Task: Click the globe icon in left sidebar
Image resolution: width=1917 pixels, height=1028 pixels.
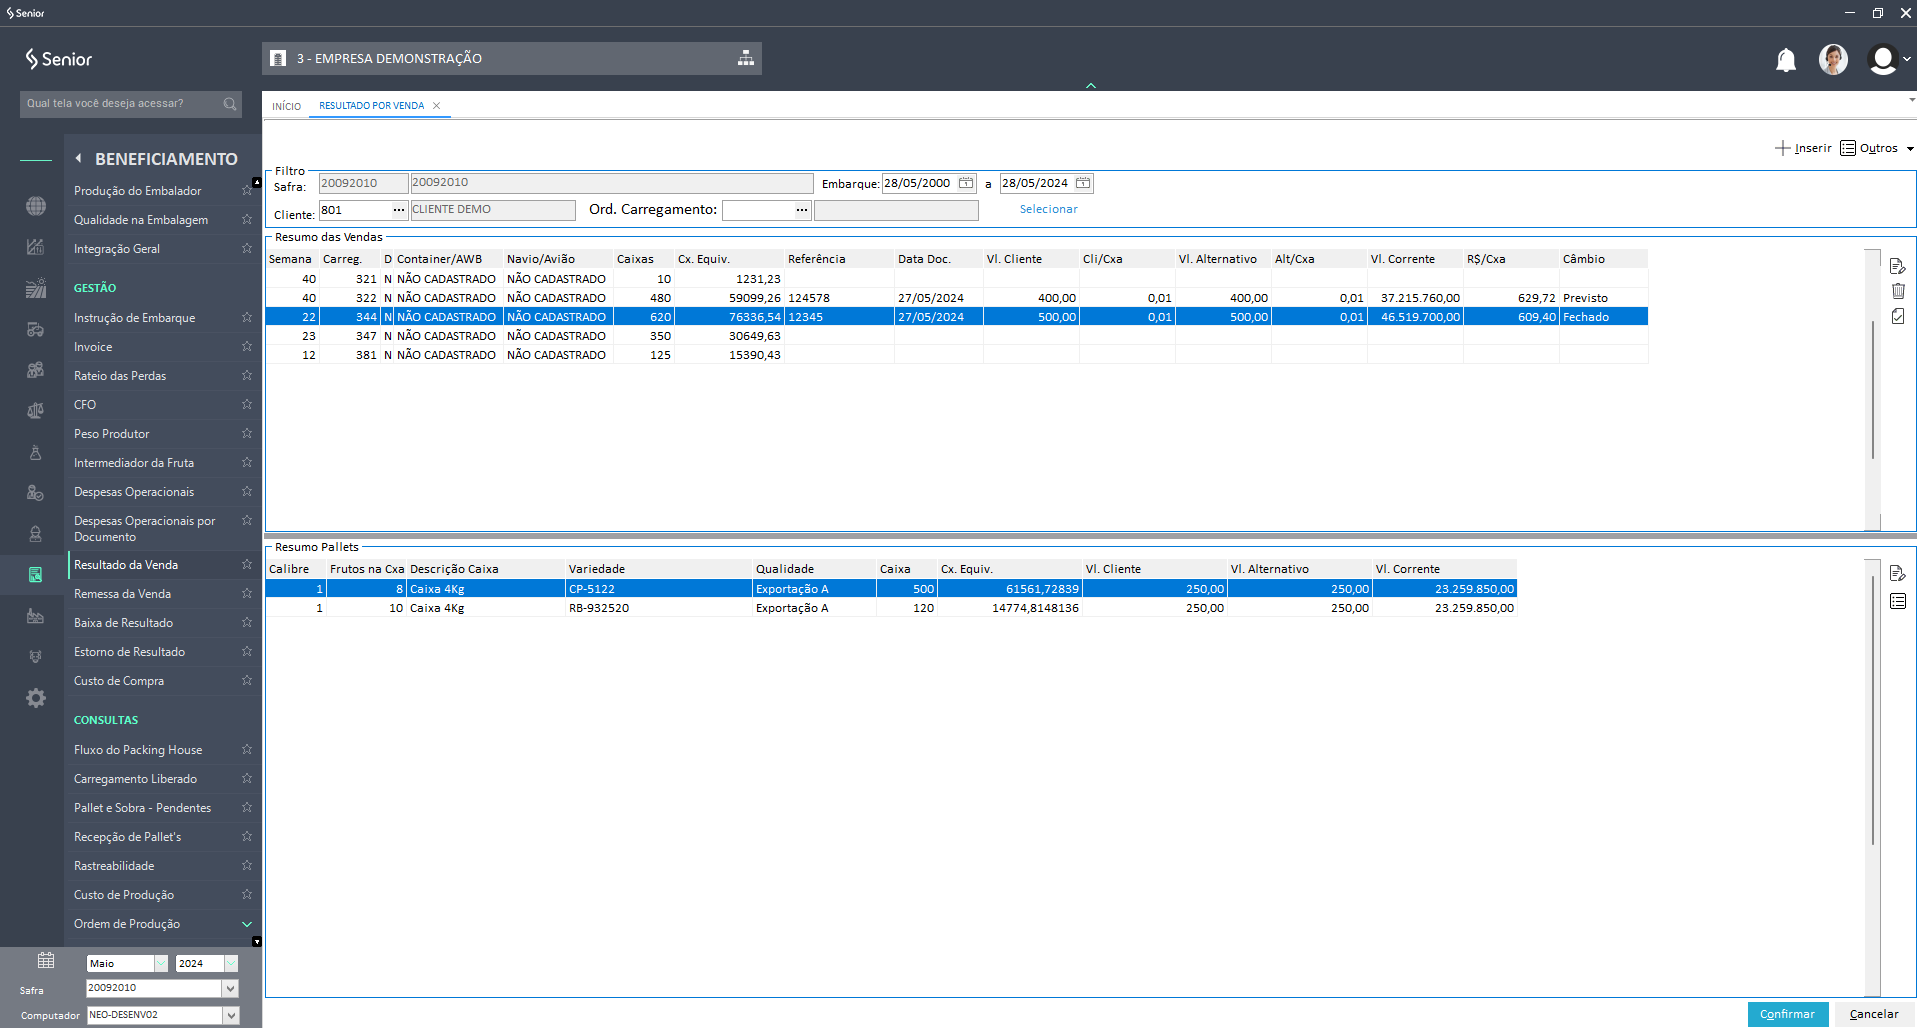Action: (36, 206)
